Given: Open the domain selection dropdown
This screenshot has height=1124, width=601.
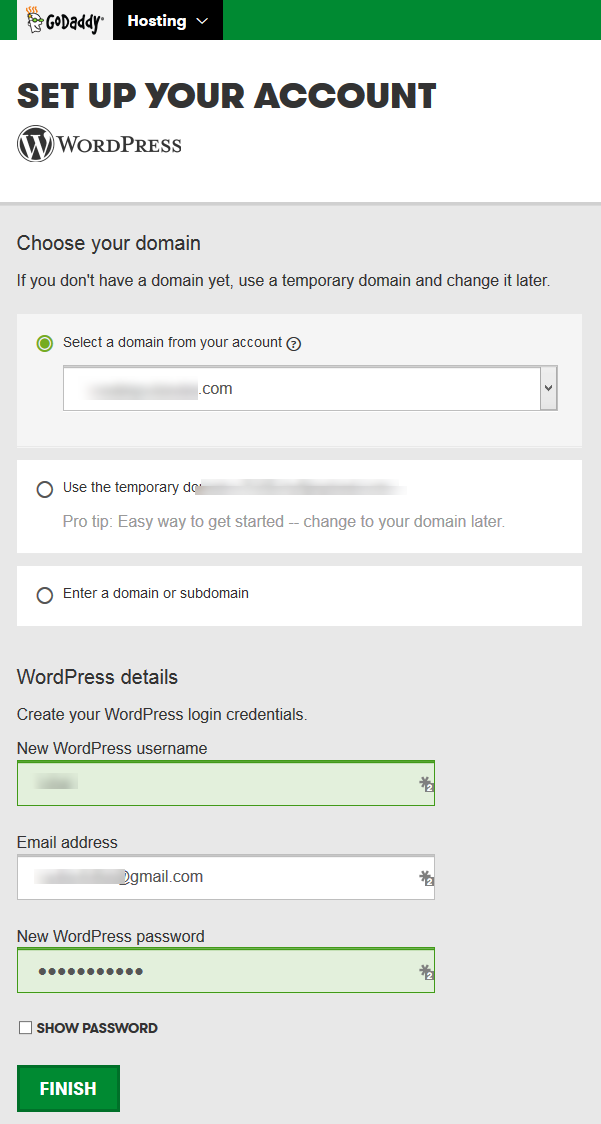Looking at the screenshot, I should [300, 389].
